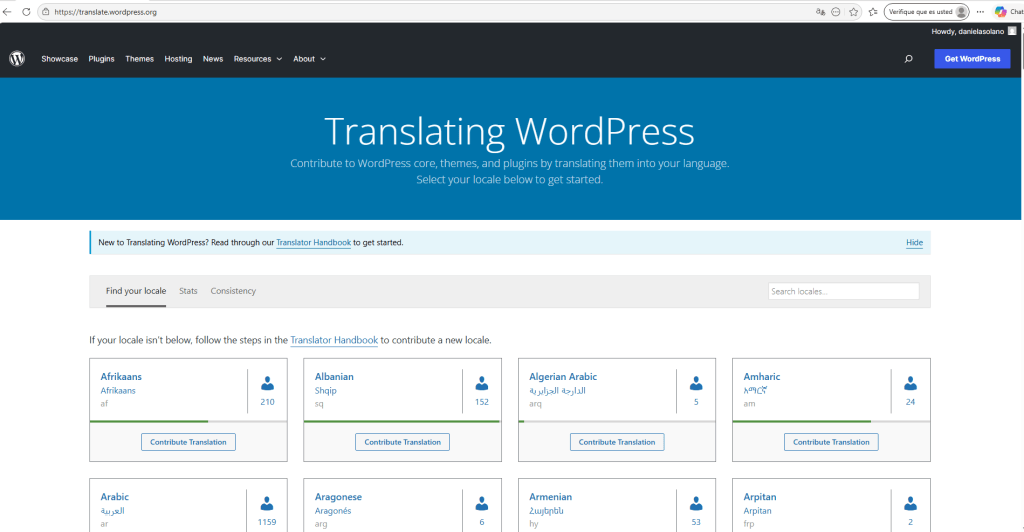Click the star icon to bookmark page
This screenshot has height=532, width=1024.
coord(853,12)
